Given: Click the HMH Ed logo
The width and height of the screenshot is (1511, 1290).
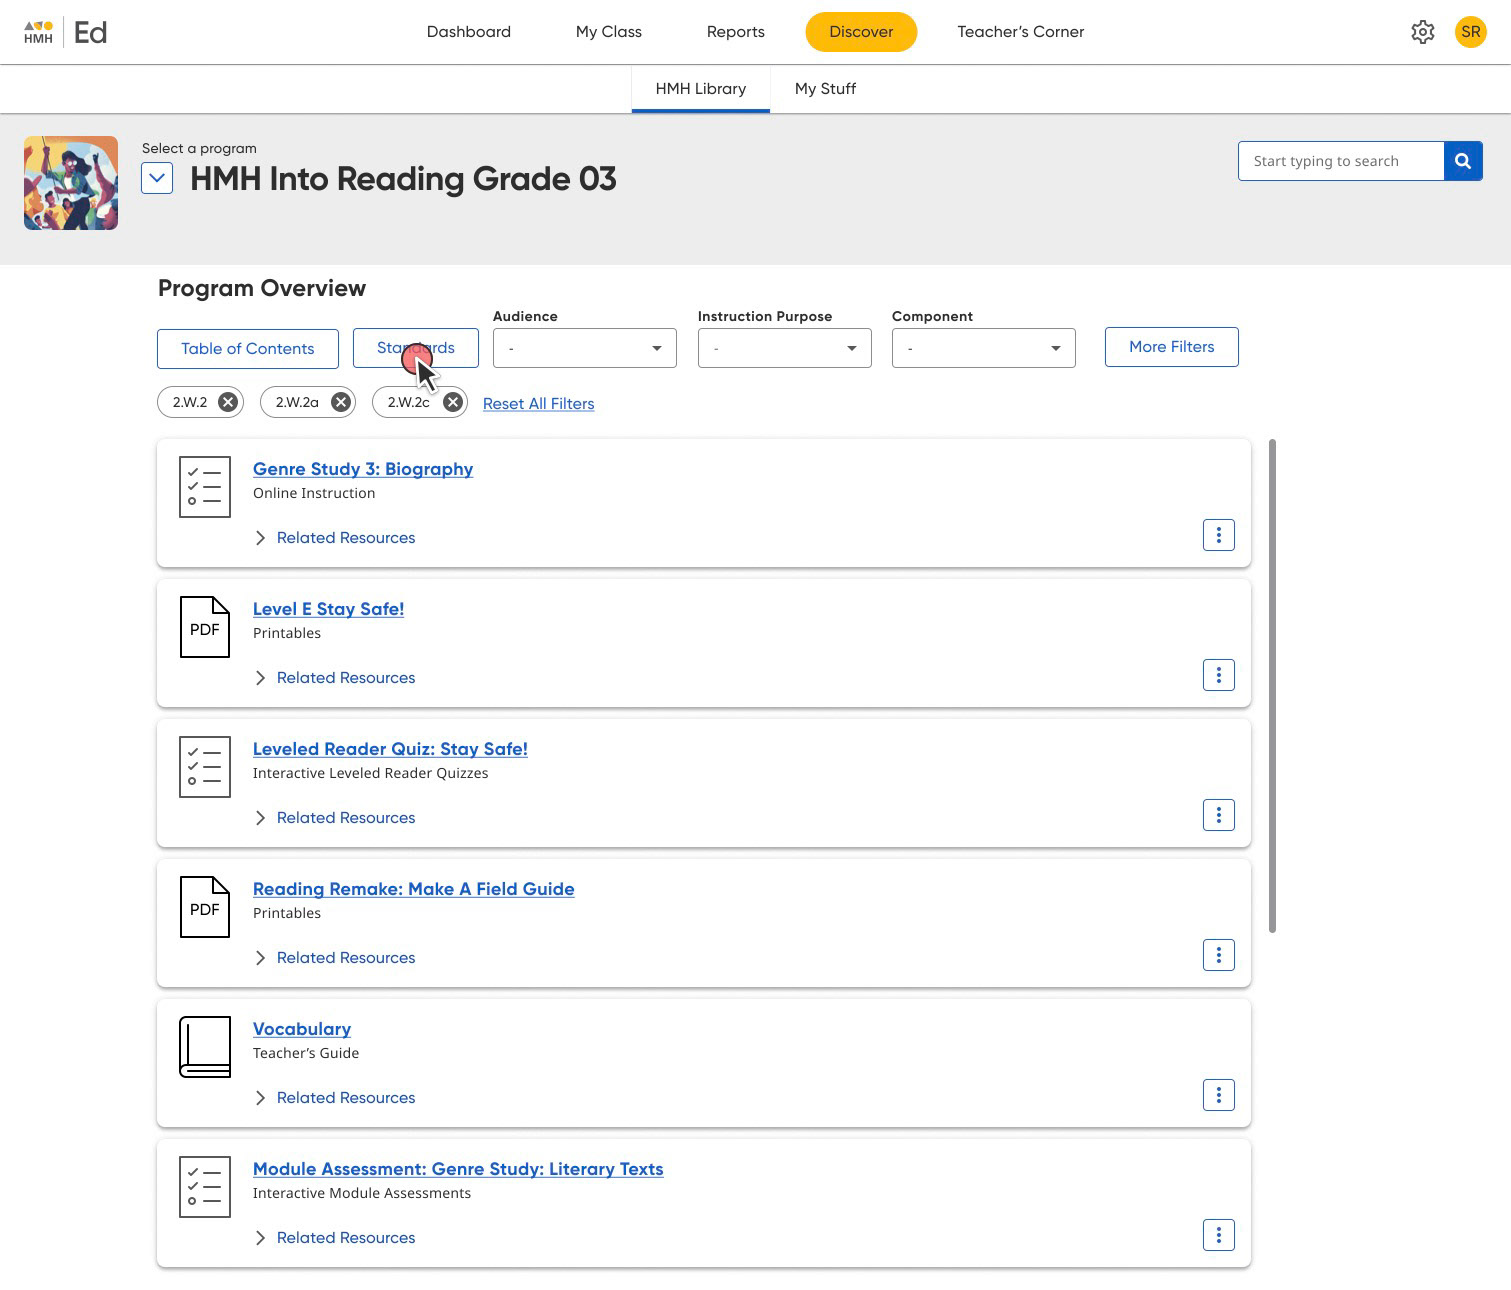Looking at the screenshot, I should (x=65, y=32).
